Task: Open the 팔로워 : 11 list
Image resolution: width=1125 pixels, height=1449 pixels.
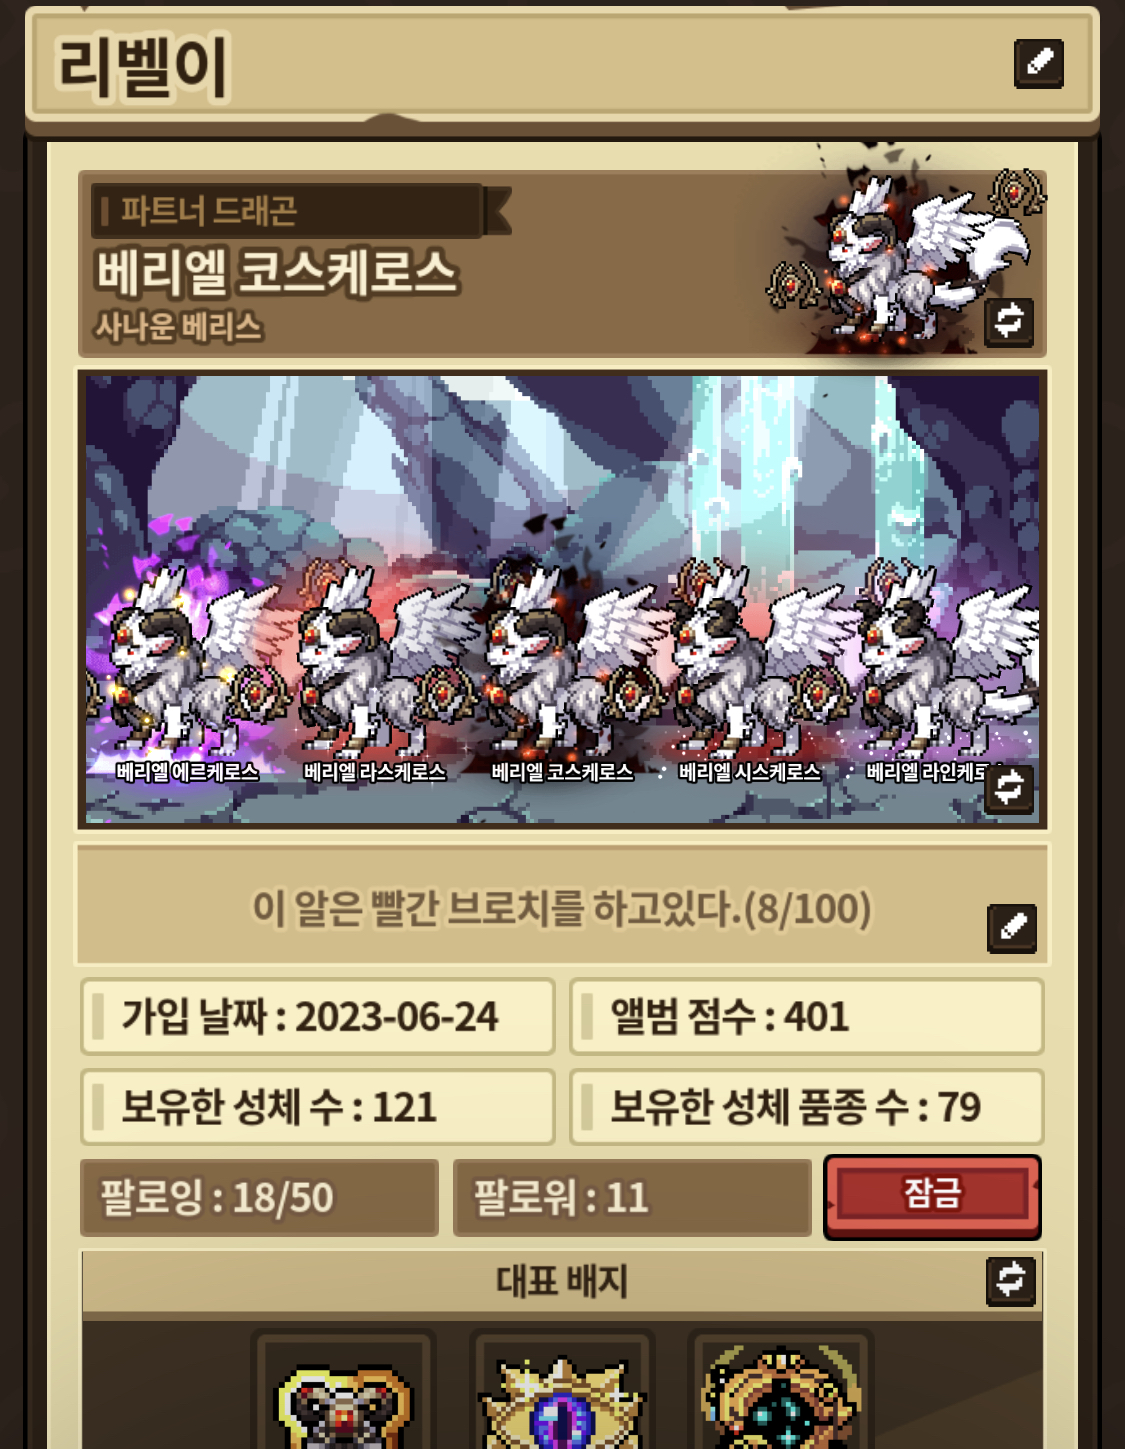Action: pos(632,1198)
